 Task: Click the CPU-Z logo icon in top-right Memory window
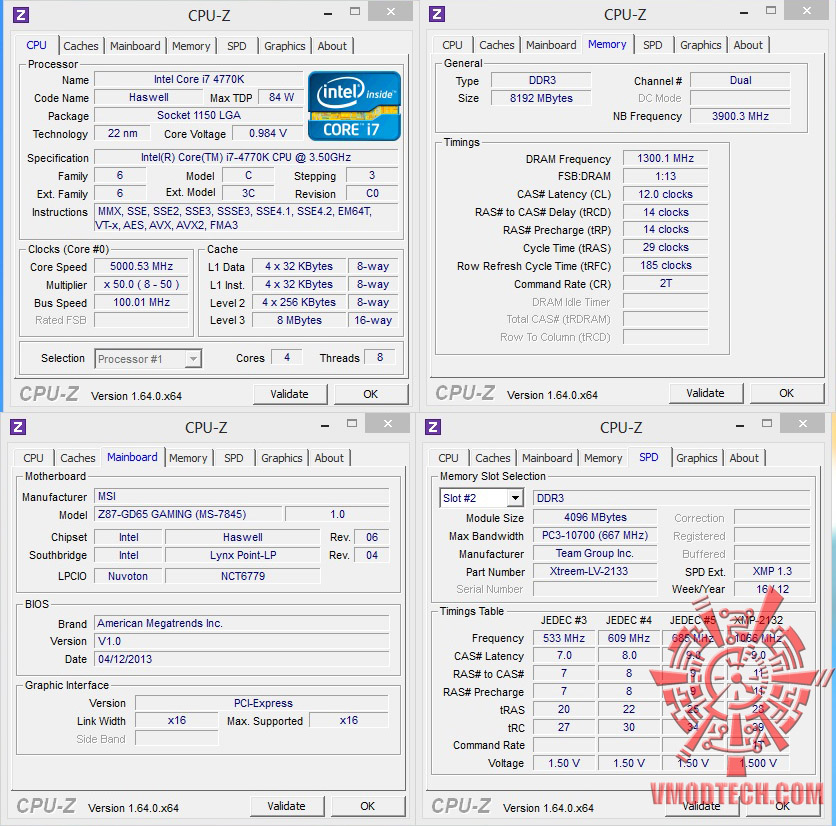437,14
